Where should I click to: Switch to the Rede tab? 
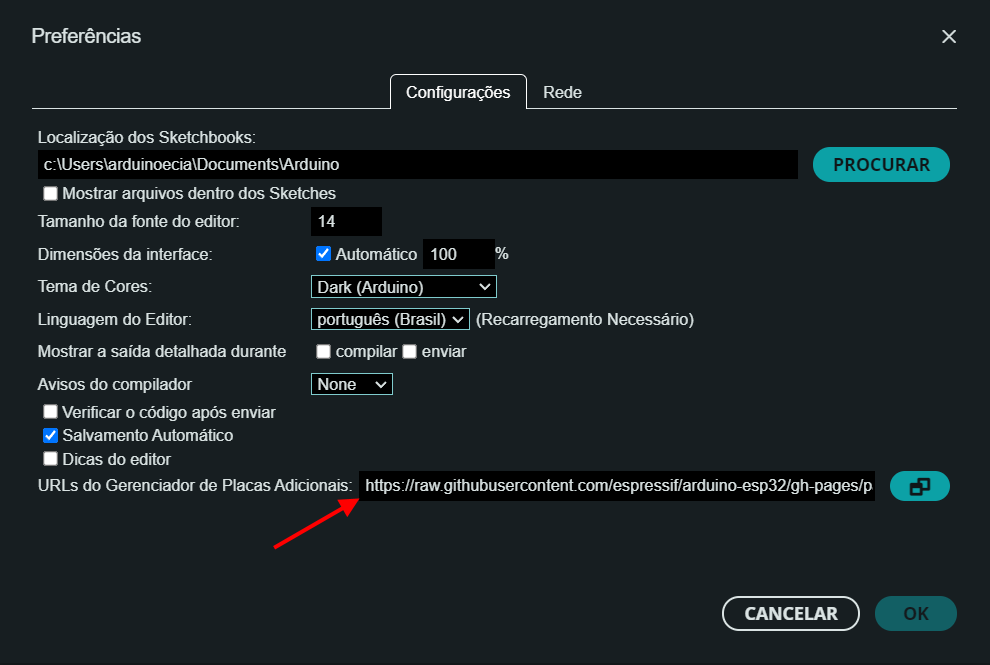point(562,92)
